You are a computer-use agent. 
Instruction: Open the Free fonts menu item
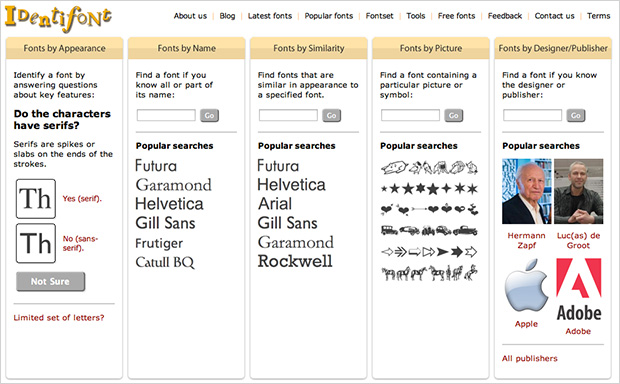(x=456, y=16)
